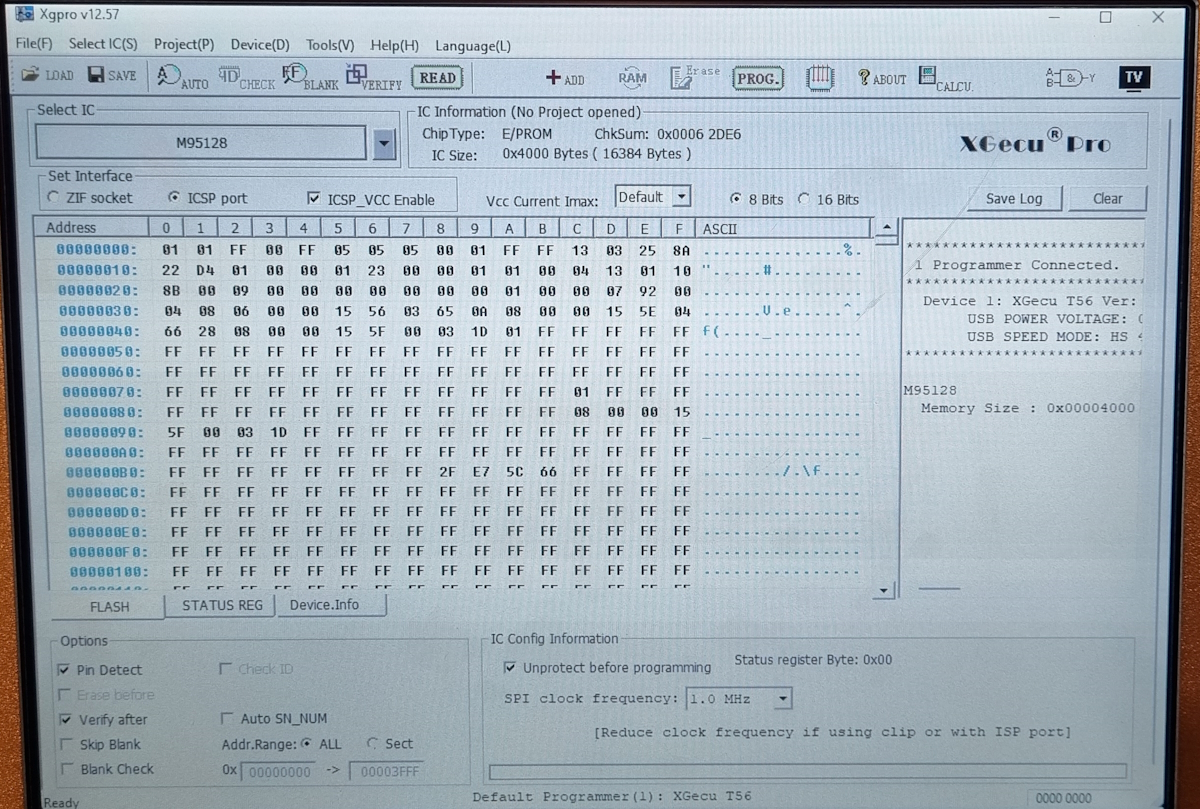Switch to the STATUS REG tab
Viewport: 1200px width, 809px height.
click(222, 606)
